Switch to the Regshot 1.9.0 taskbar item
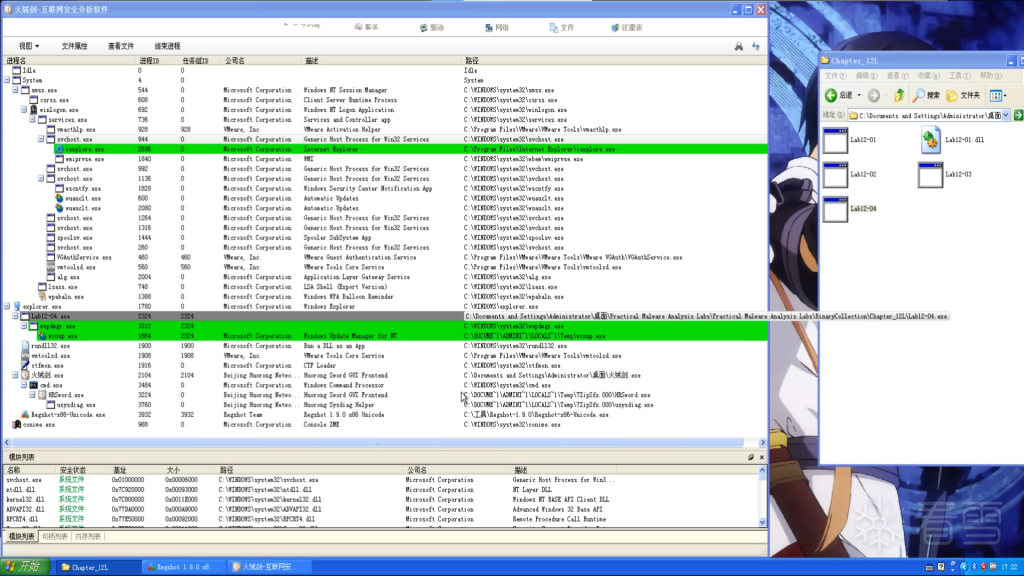 tap(184, 567)
